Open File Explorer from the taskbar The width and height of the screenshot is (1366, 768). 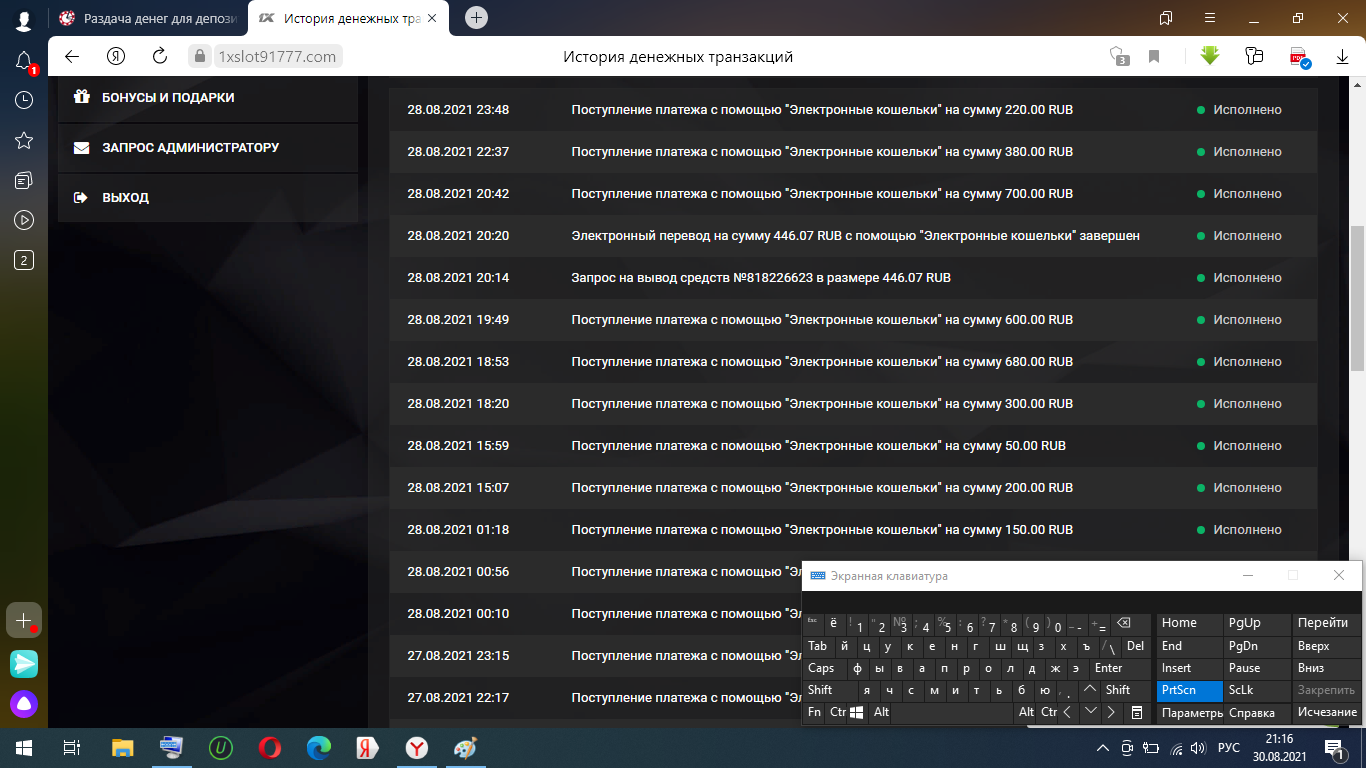(x=122, y=747)
